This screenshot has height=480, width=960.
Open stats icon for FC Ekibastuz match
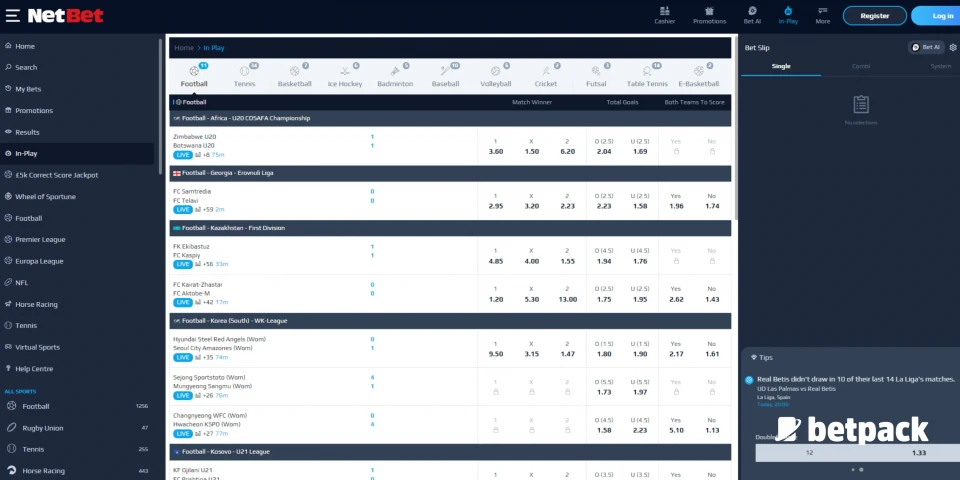198,264
